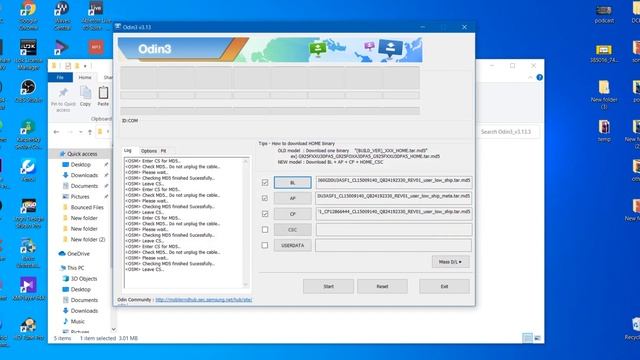Viewport: 640px width, 360px height.
Task: Select Pictures under Quick access
Action: [x=80, y=196]
